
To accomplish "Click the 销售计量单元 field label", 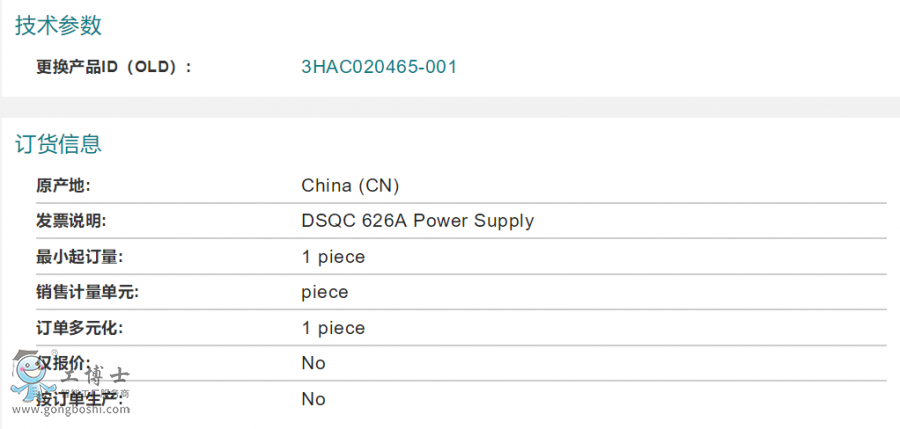I will click(87, 292).
